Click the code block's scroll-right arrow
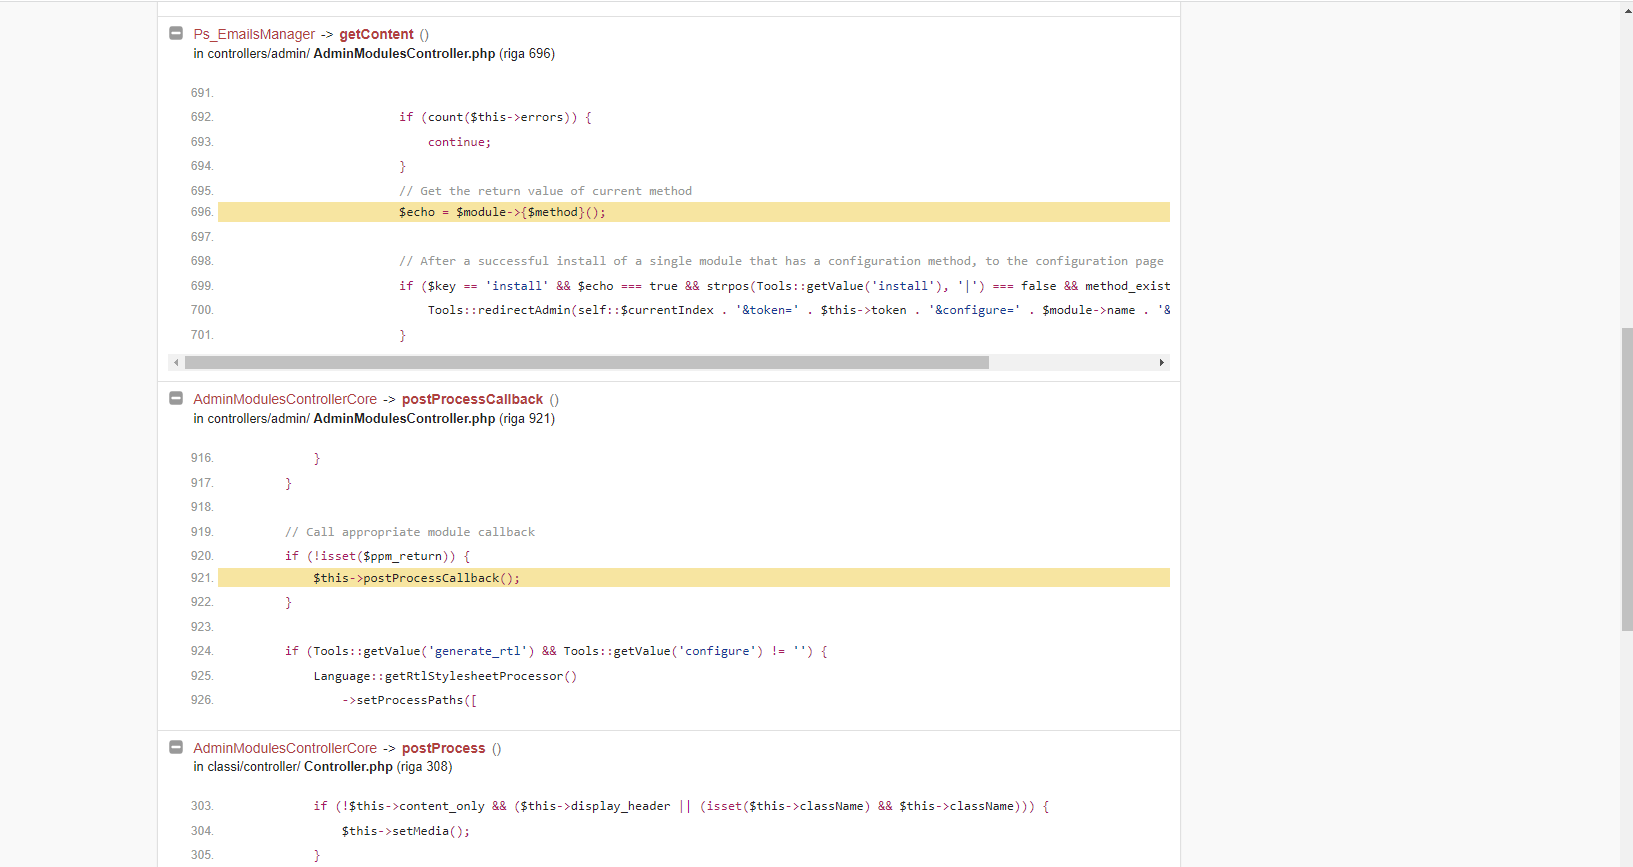 point(1161,363)
